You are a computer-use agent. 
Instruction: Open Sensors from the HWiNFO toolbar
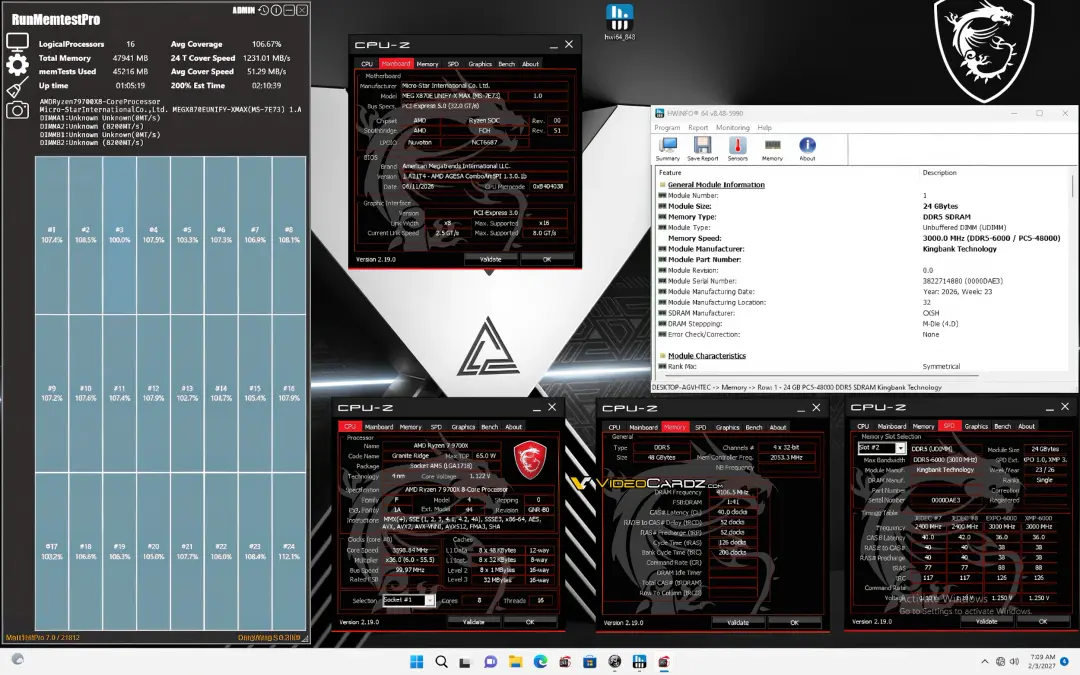click(738, 149)
